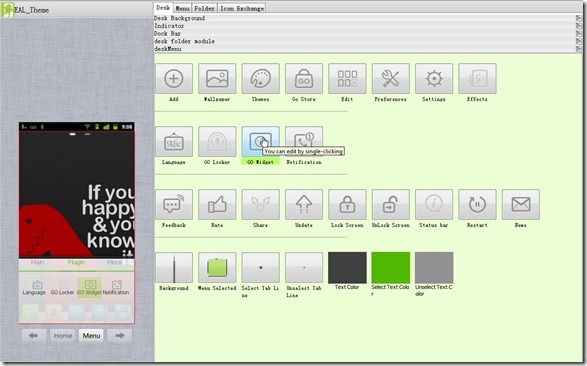Viewport: 587px width, 366px height.
Task: Select the Menu Selected green image
Action: click(x=217, y=267)
